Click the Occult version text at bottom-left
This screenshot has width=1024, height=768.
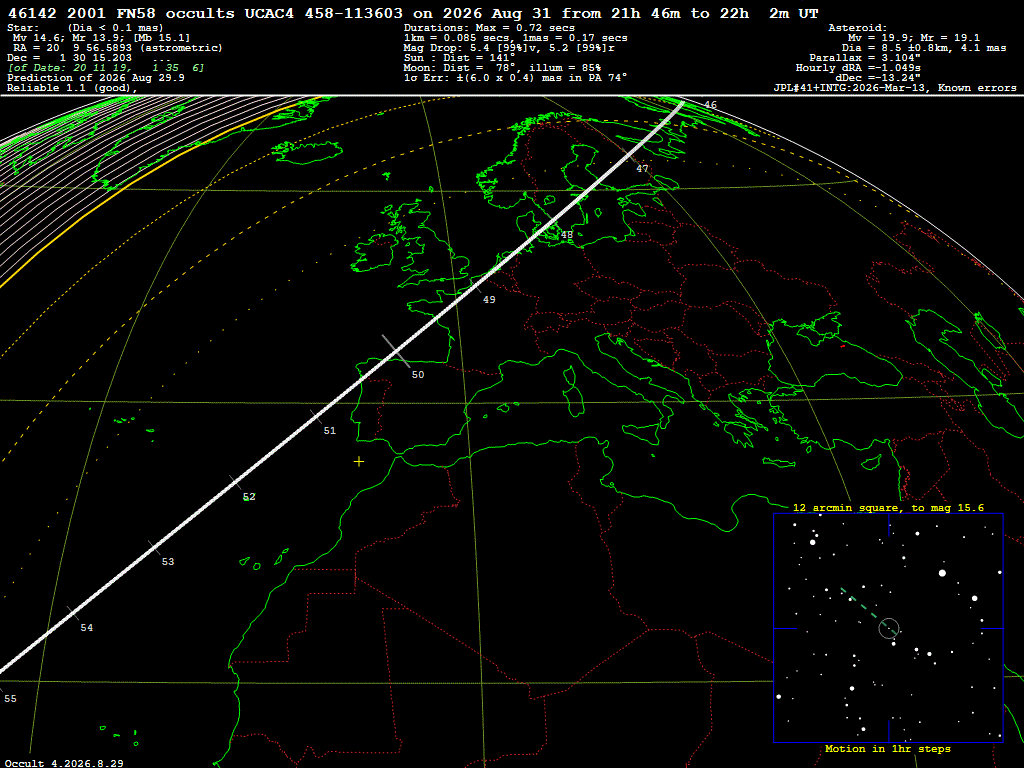tap(64, 763)
